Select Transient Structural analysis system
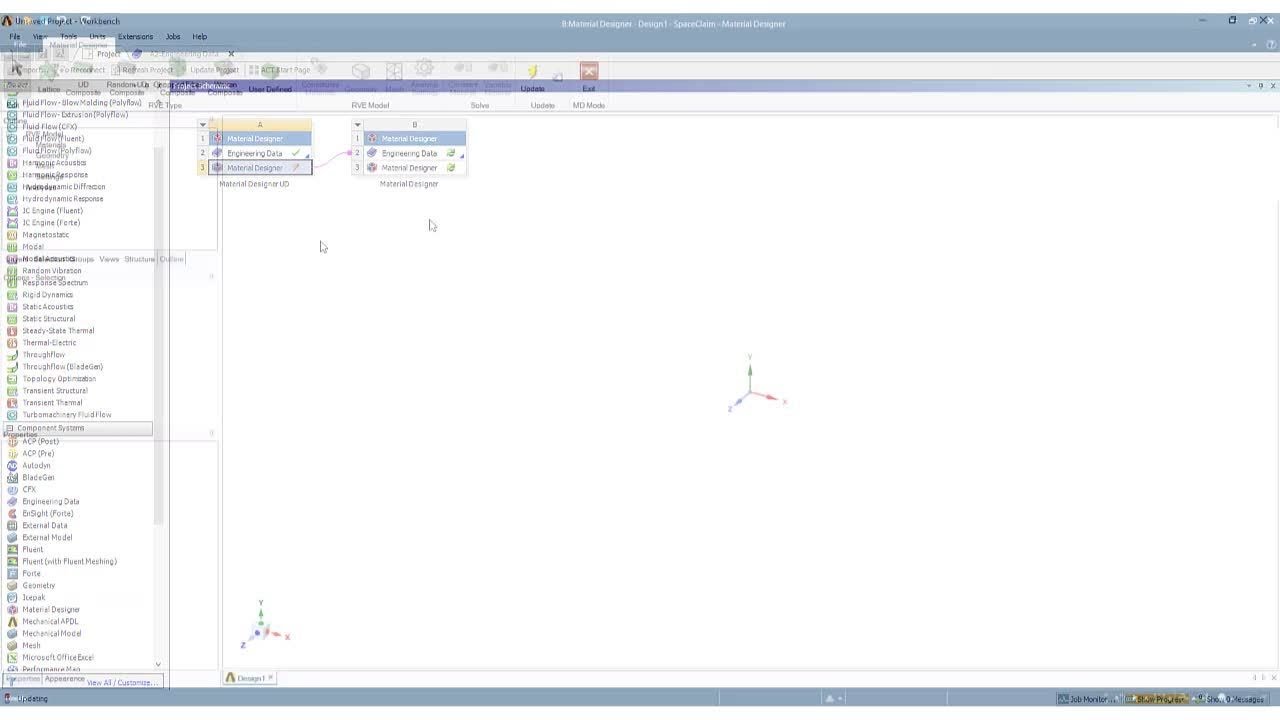Viewport: 1280px width, 720px height. tap(55, 391)
